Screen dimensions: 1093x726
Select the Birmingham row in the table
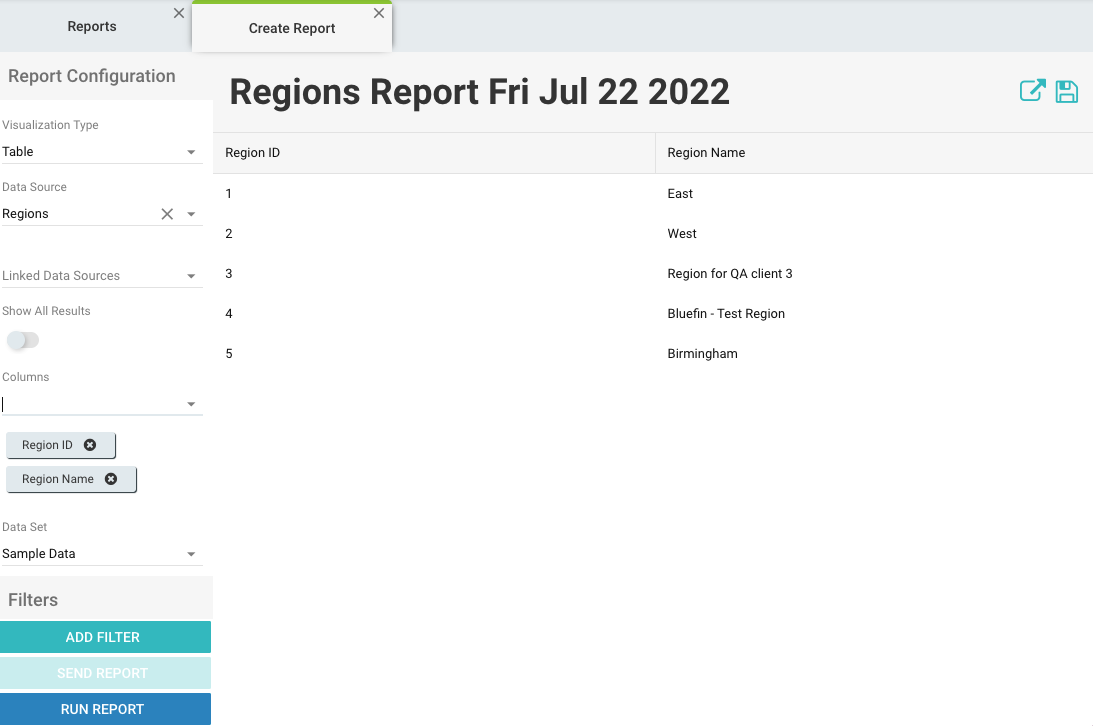[702, 354]
